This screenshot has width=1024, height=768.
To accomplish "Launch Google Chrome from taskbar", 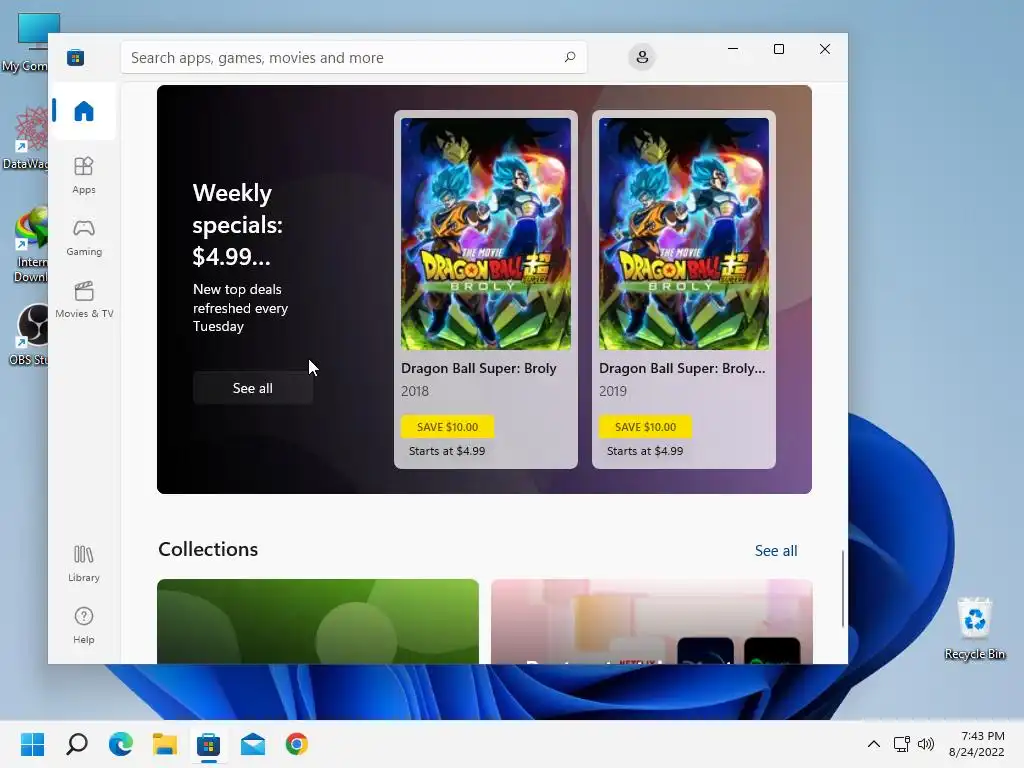I will click(x=296, y=744).
